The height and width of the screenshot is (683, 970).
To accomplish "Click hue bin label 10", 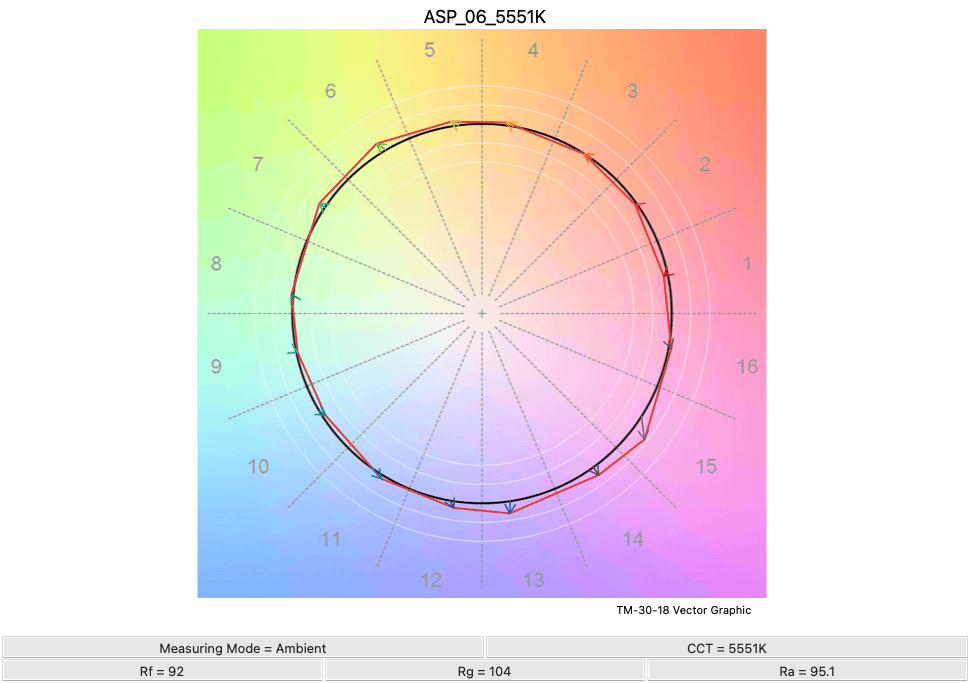I will click(x=259, y=466).
